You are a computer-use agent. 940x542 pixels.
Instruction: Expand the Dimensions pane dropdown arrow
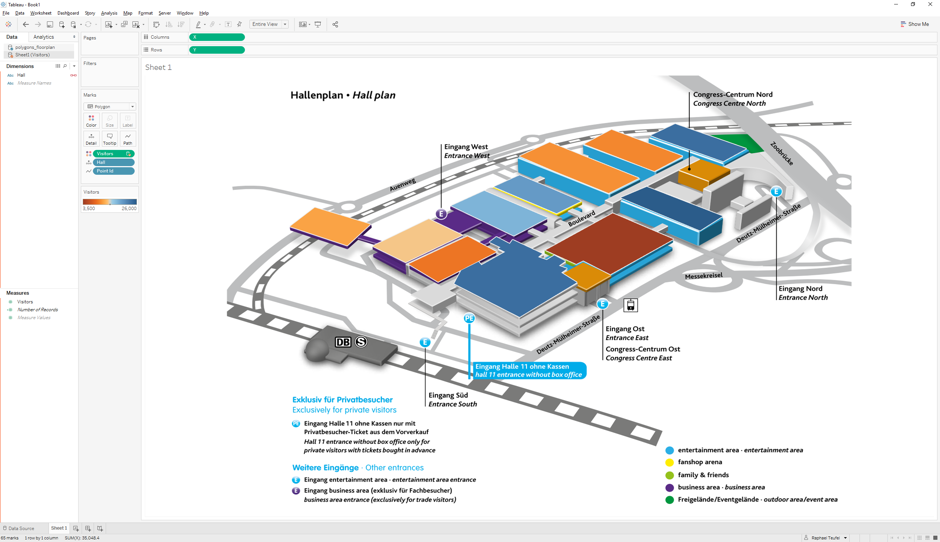(74, 66)
